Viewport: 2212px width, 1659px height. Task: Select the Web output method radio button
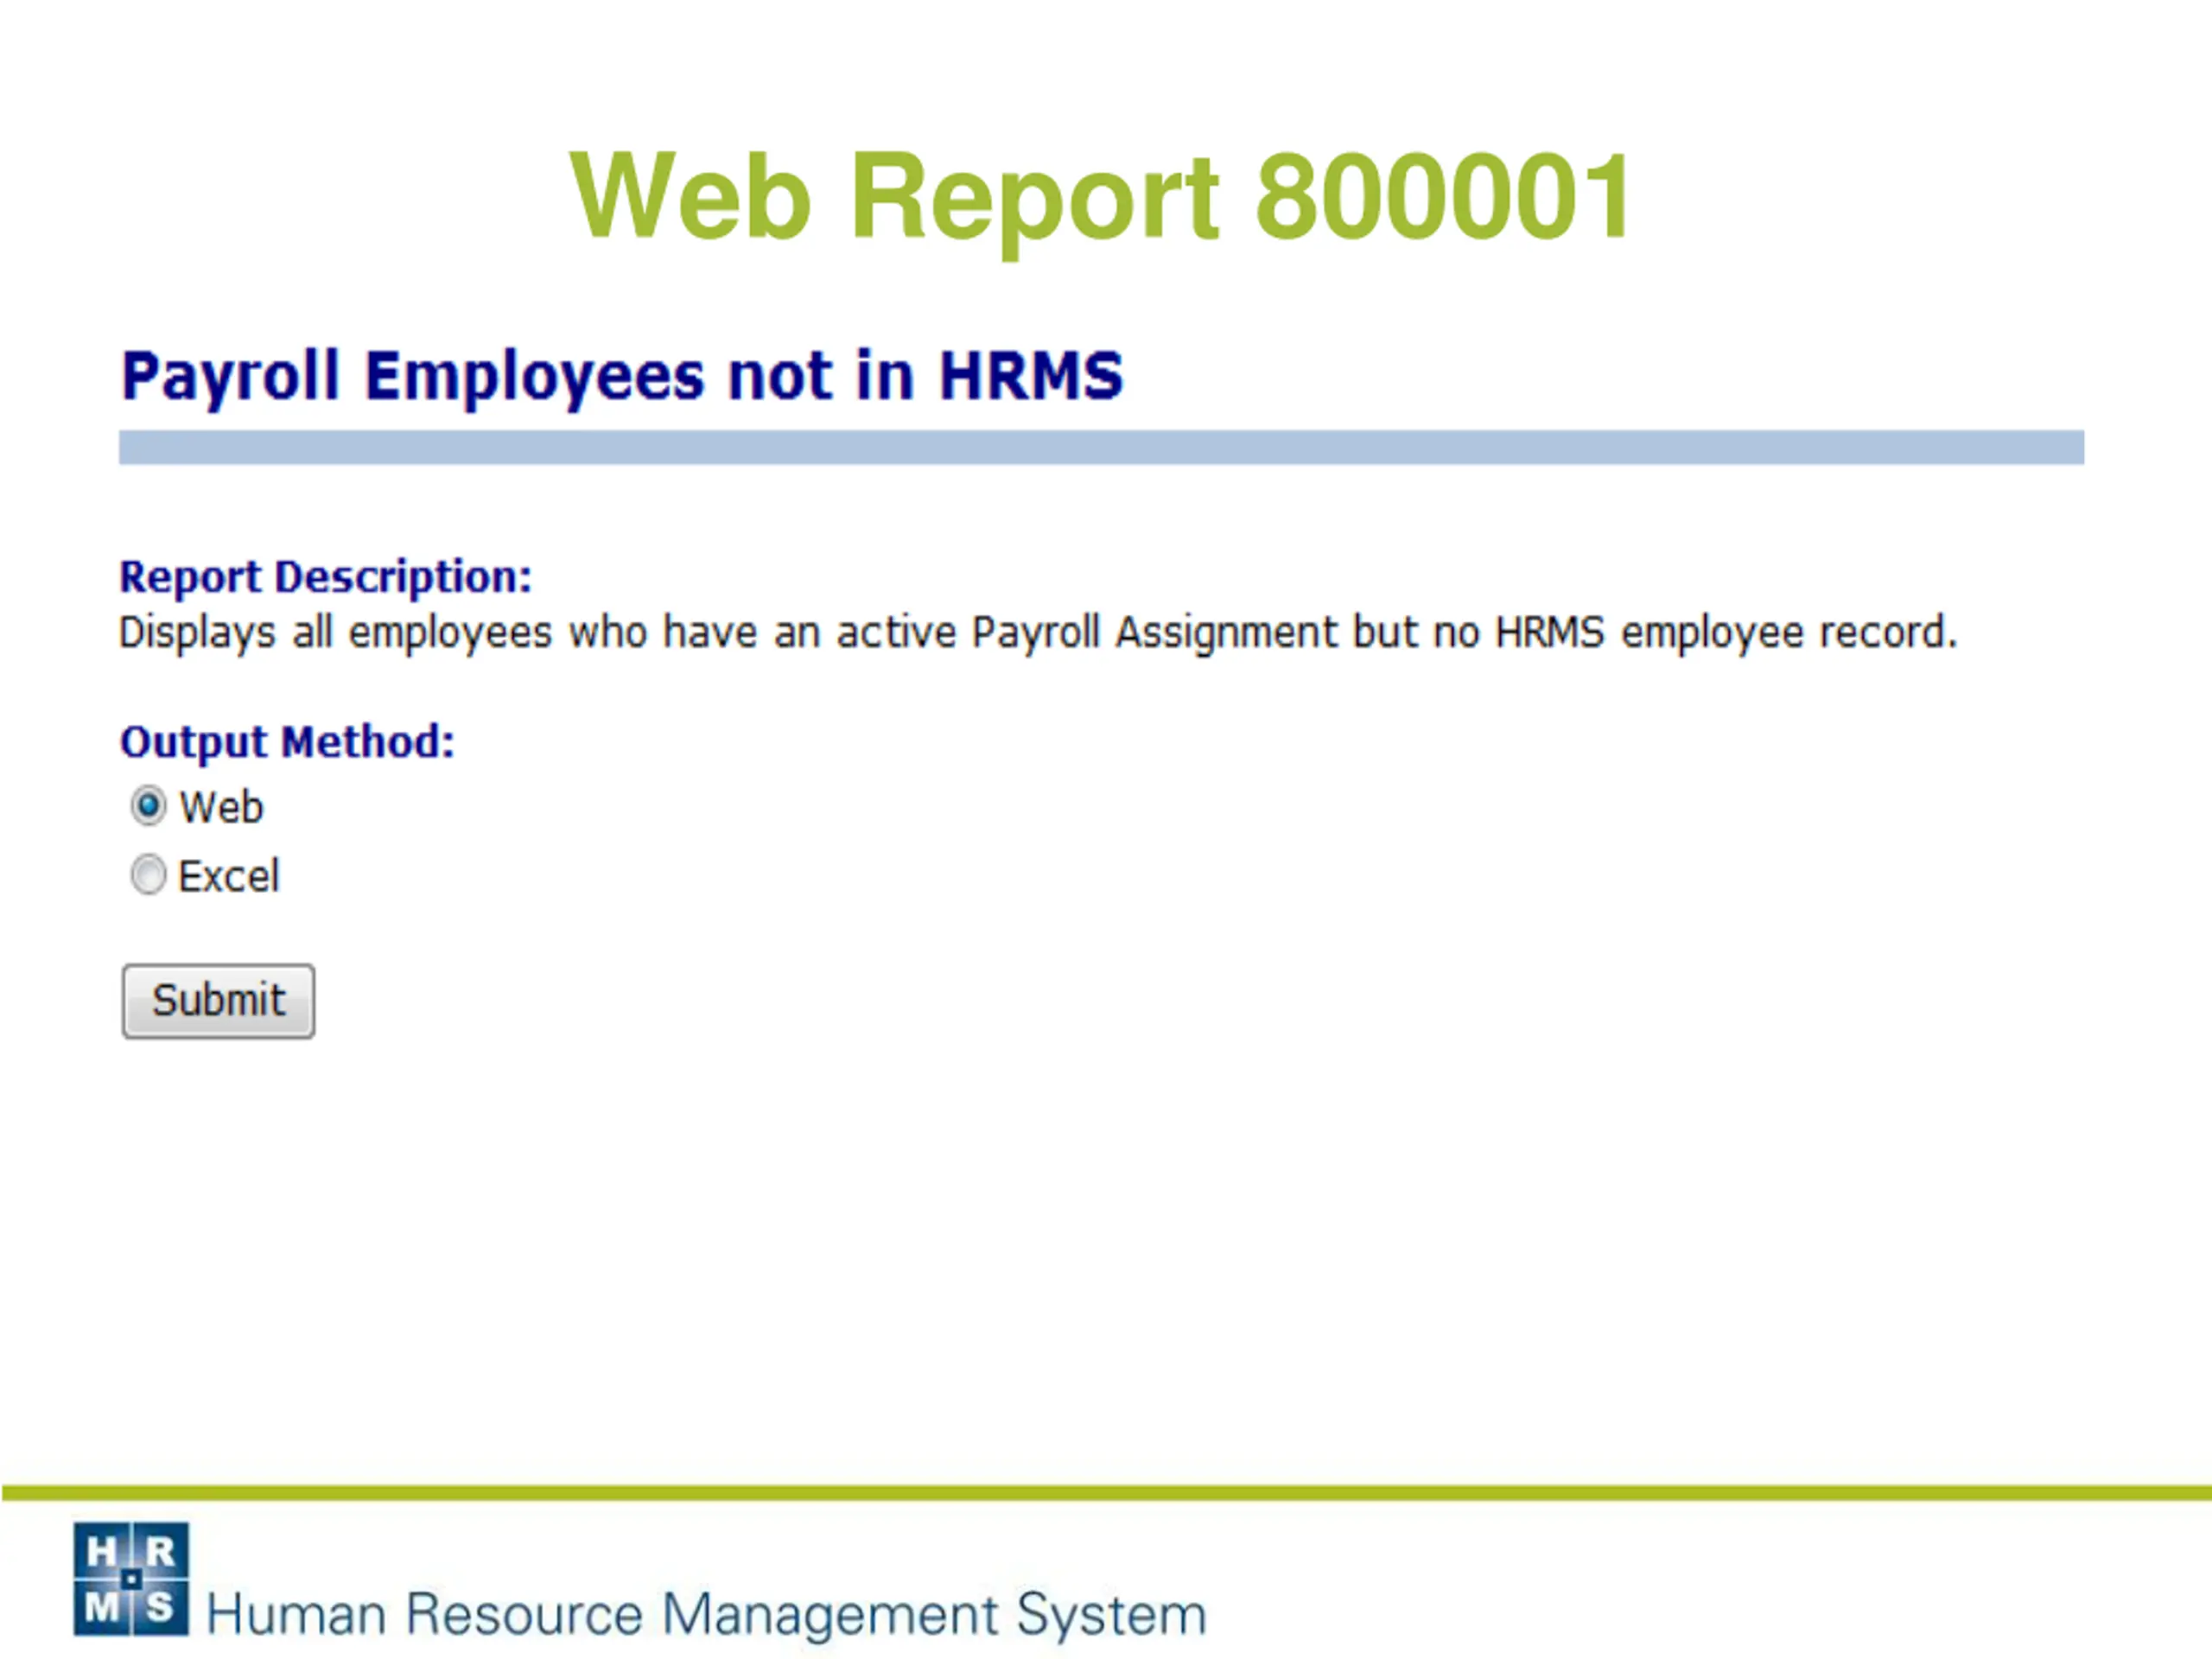pyautogui.click(x=148, y=806)
